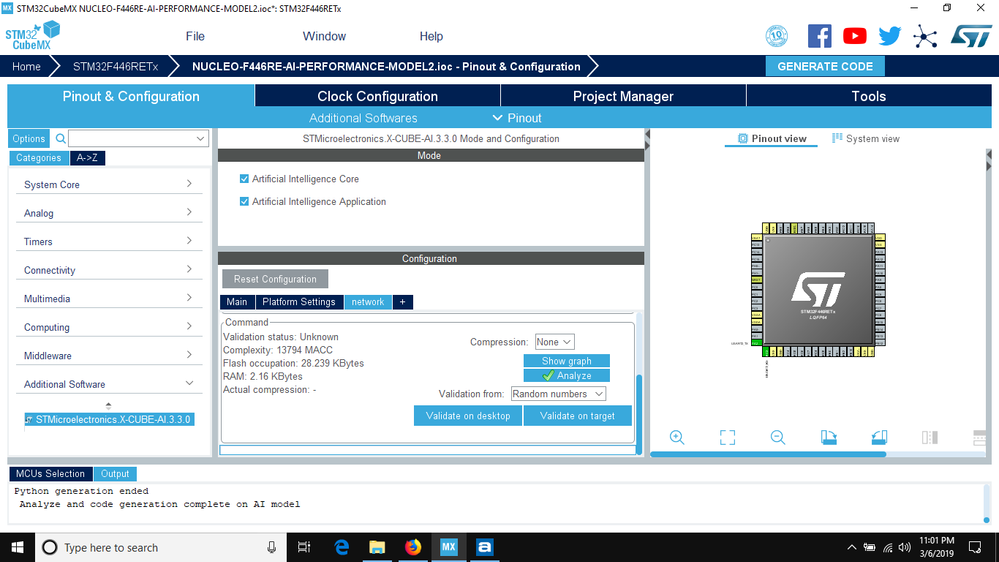Click the Show graph button
The width and height of the screenshot is (999, 562).
coord(566,361)
